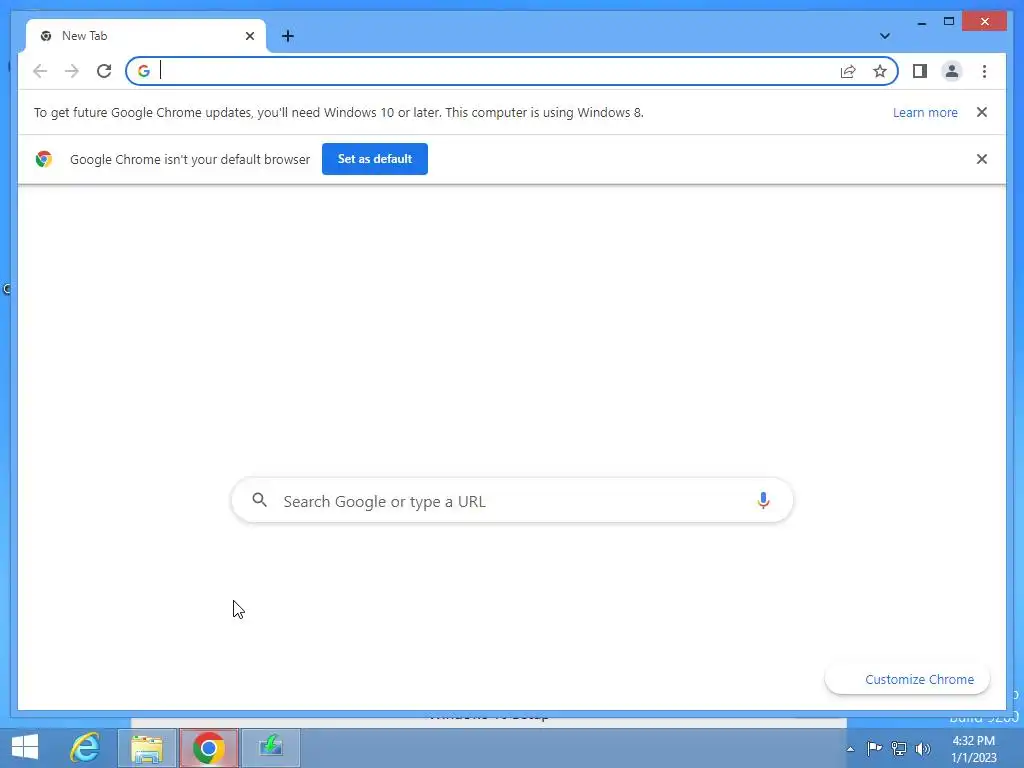Close the Chrome window
Viewport: 1024px width, 768px height.
click(x=985, y=22)
